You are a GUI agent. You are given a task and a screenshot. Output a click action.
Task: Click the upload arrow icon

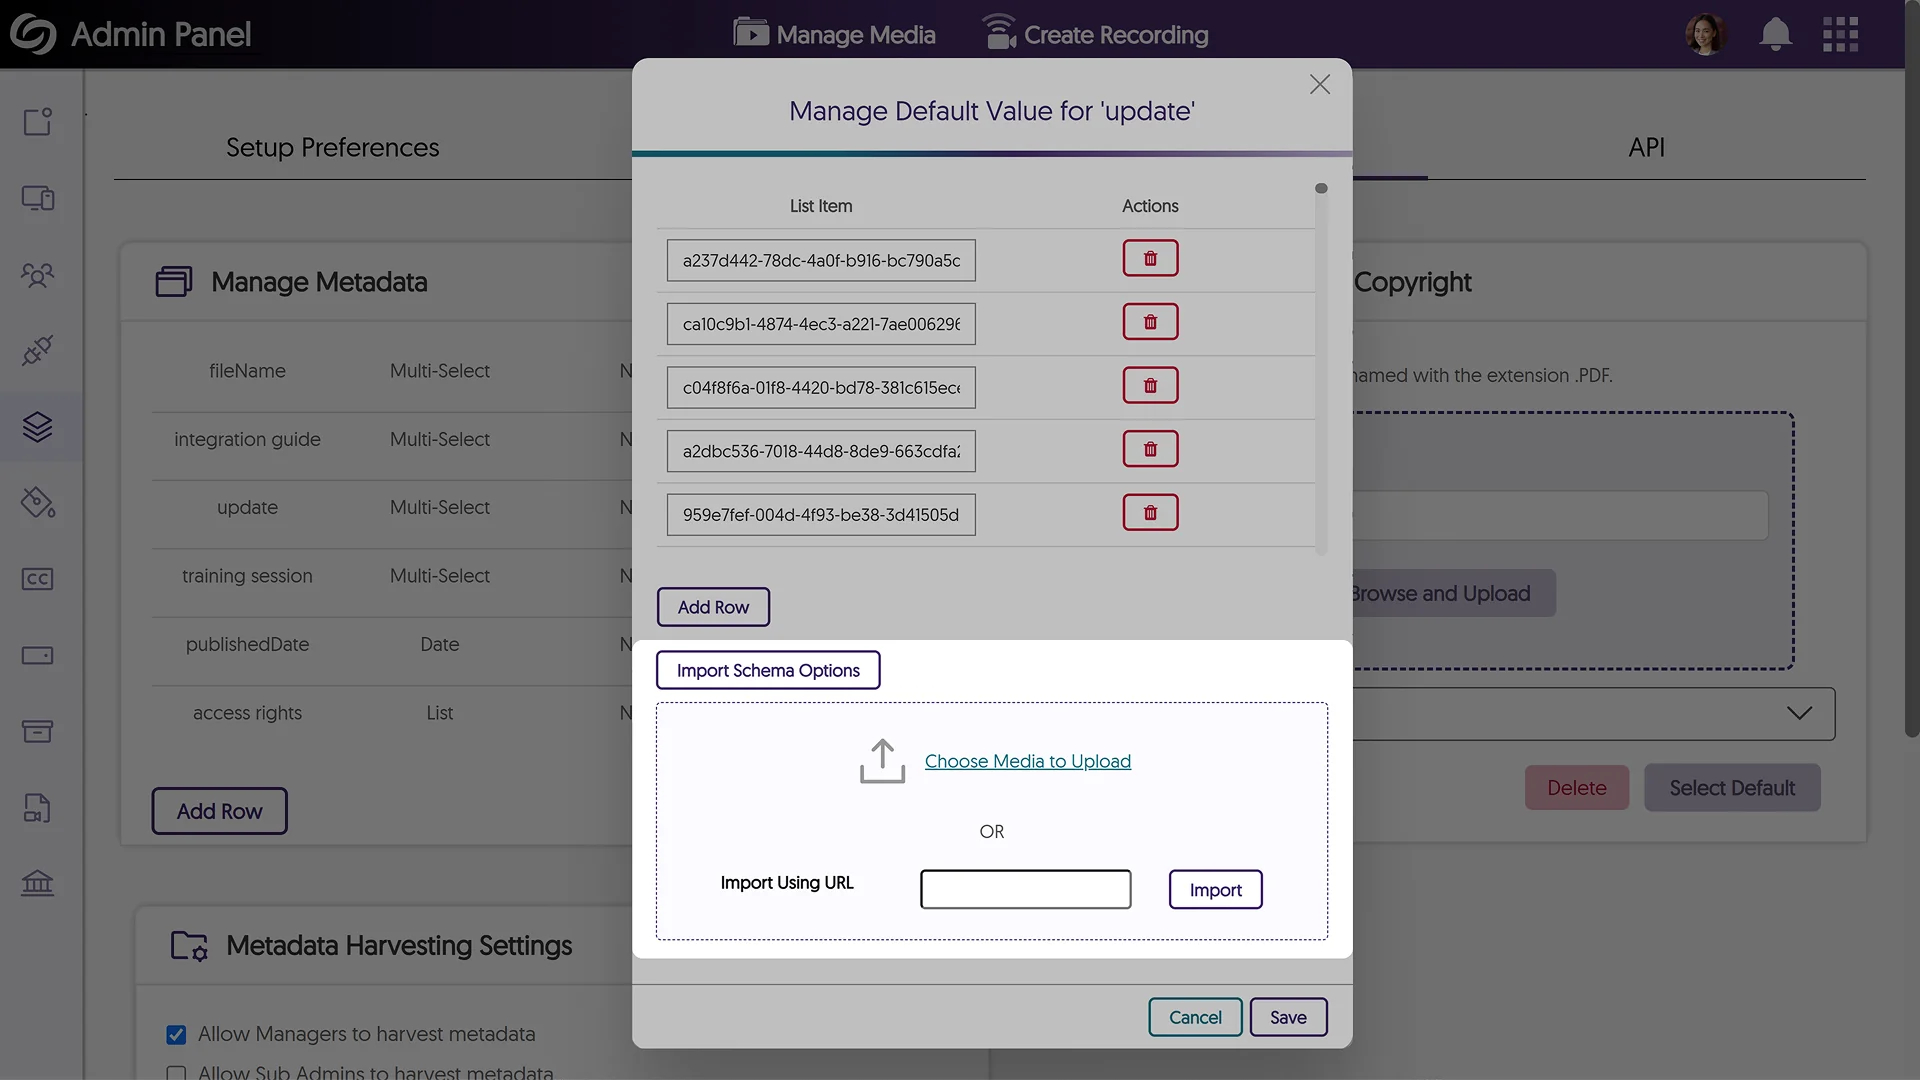point(882,761)
